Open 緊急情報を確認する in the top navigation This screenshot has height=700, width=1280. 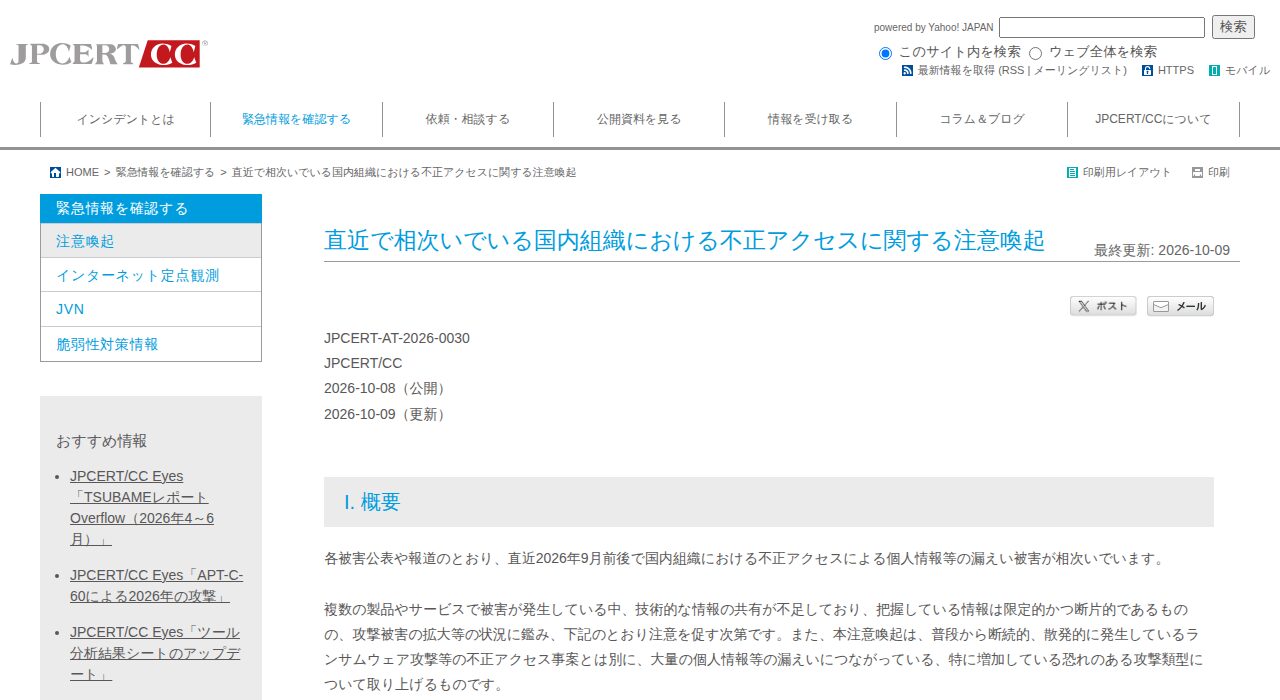(x=296, y=119)
